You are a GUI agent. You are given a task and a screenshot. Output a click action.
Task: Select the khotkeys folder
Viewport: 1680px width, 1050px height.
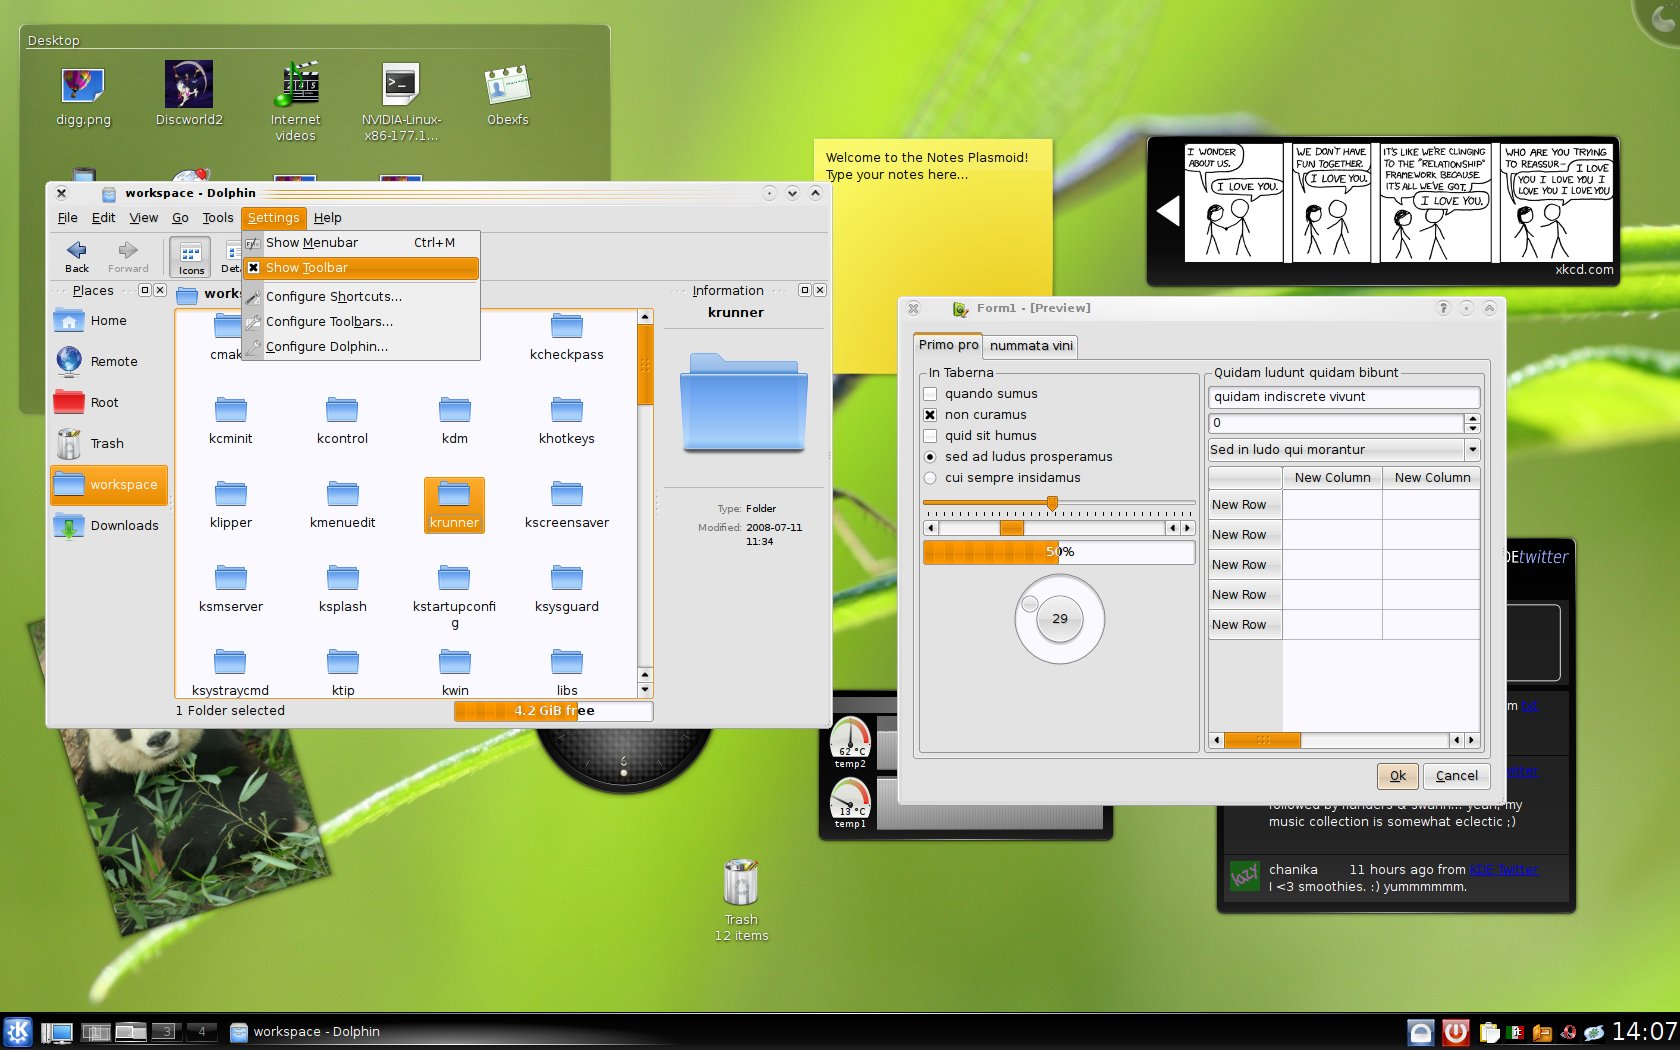[x=567, y=421]
